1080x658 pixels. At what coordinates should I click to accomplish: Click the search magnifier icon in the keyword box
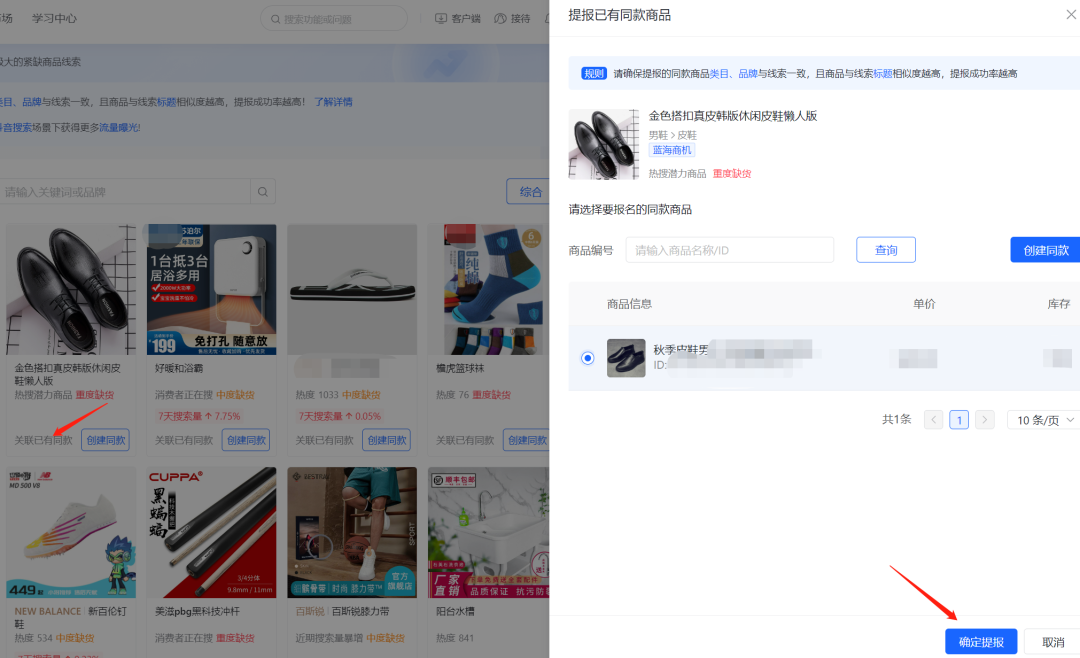coord(262,192)
